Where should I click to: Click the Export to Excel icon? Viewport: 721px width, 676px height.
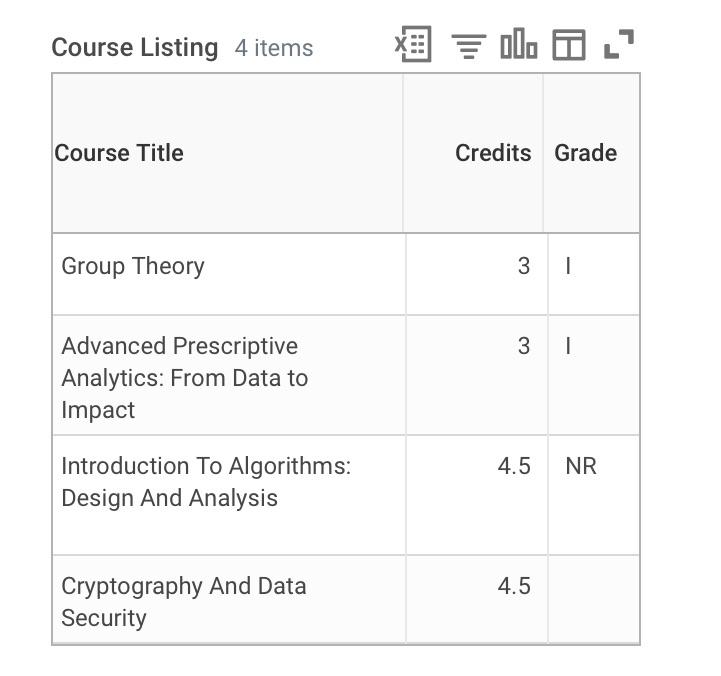point(413,45)
